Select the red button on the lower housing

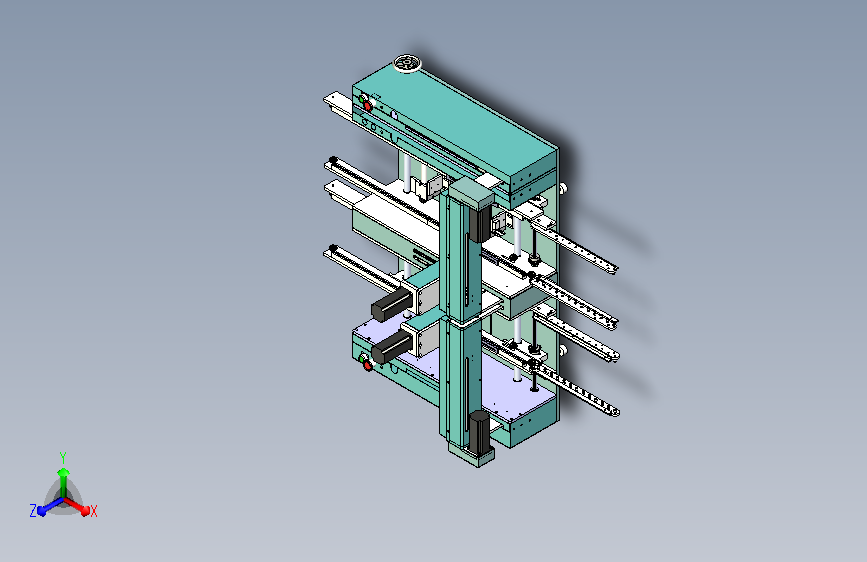click(x=368, y=365)
